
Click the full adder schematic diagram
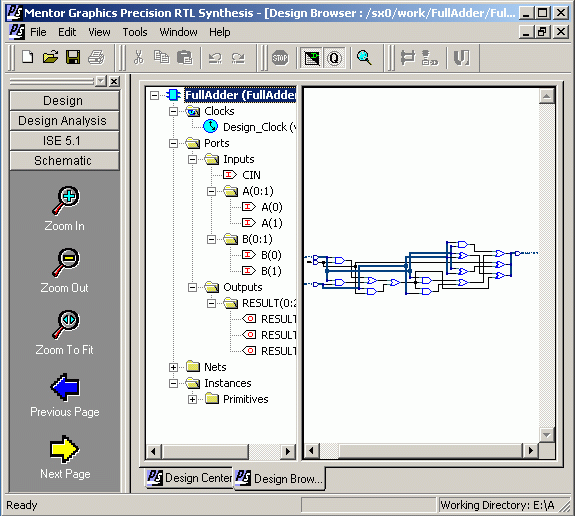(x=421, y=268)
